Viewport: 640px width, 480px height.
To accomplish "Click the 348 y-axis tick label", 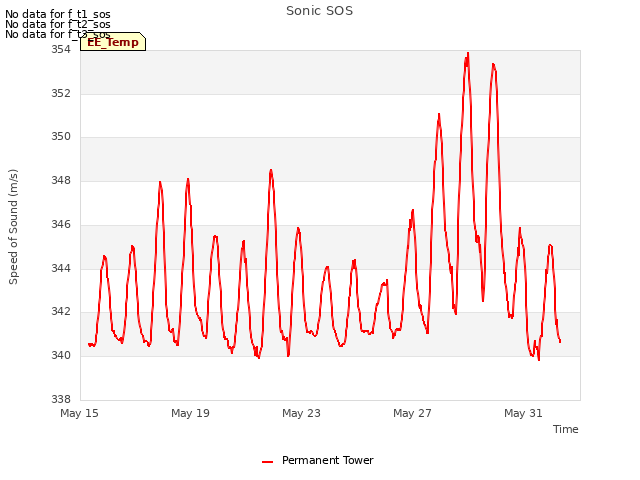I will tap(61, 180).
